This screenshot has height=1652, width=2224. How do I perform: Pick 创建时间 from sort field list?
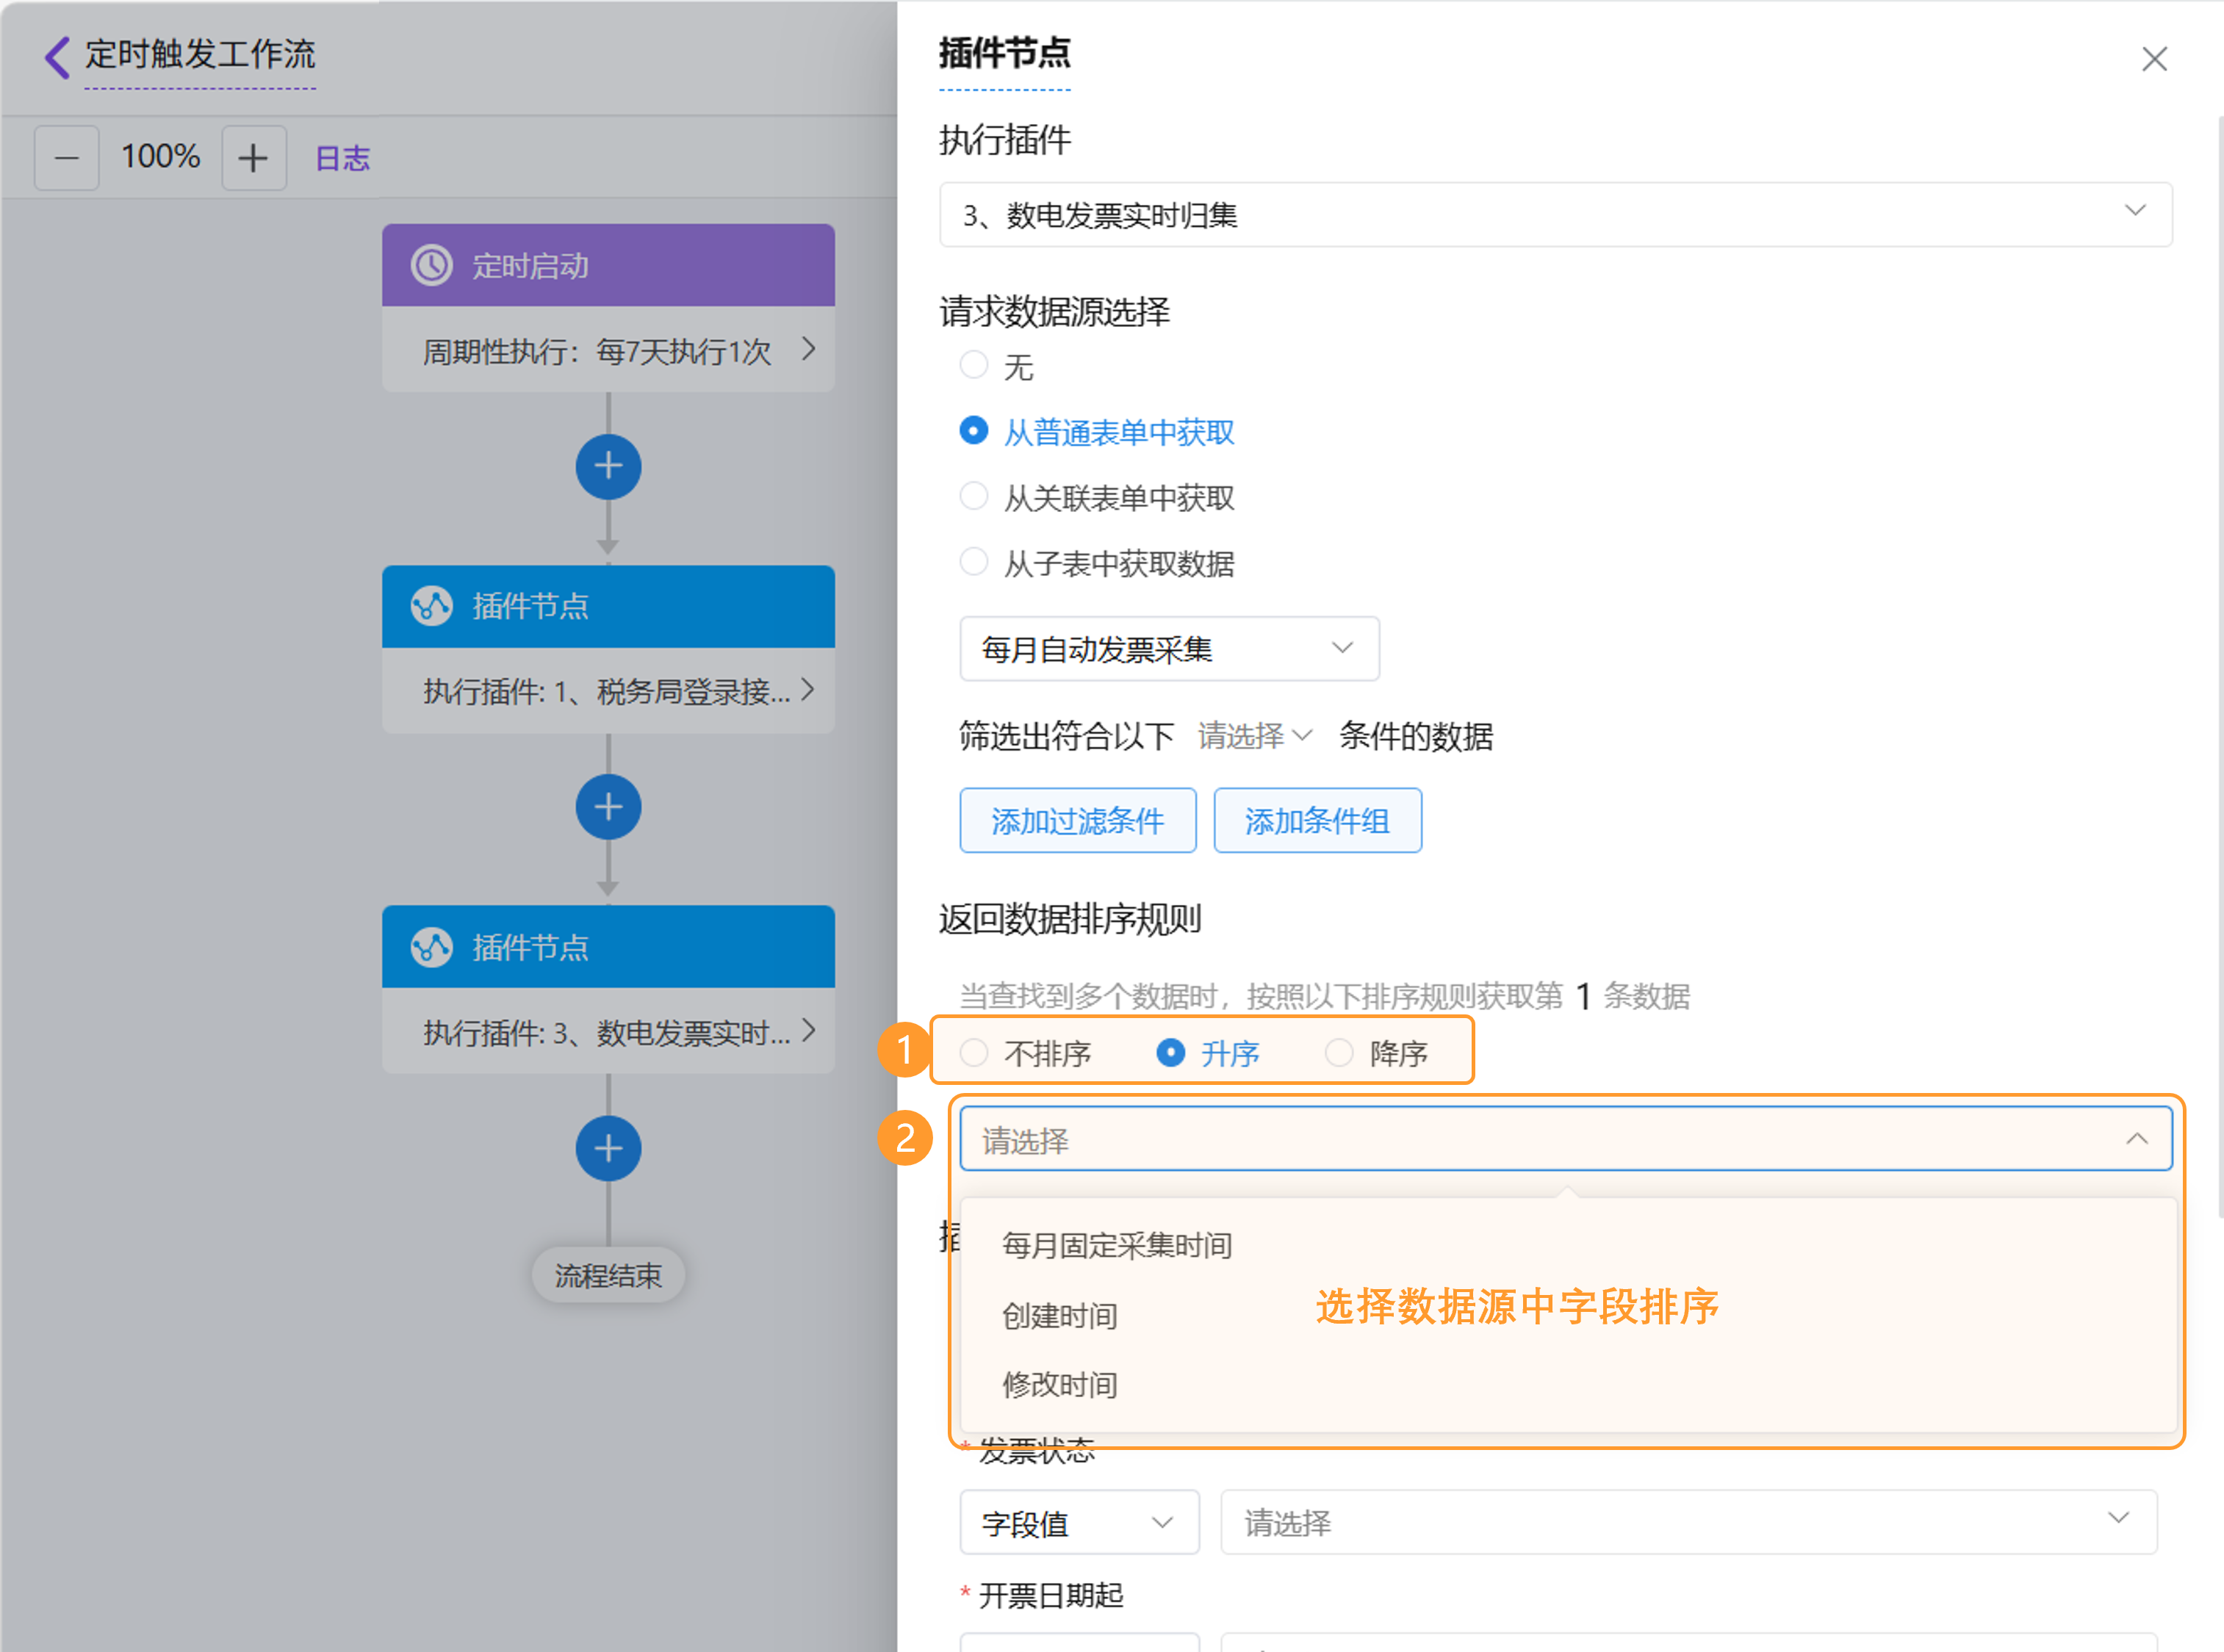click(x=1060, y=1316)
